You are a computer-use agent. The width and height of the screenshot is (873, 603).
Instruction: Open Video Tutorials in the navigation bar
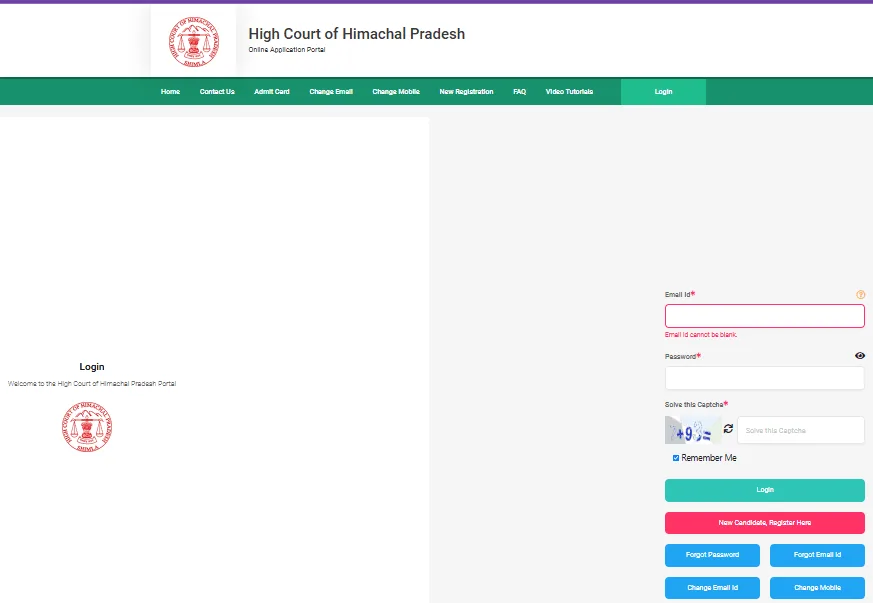coord(569,91)
